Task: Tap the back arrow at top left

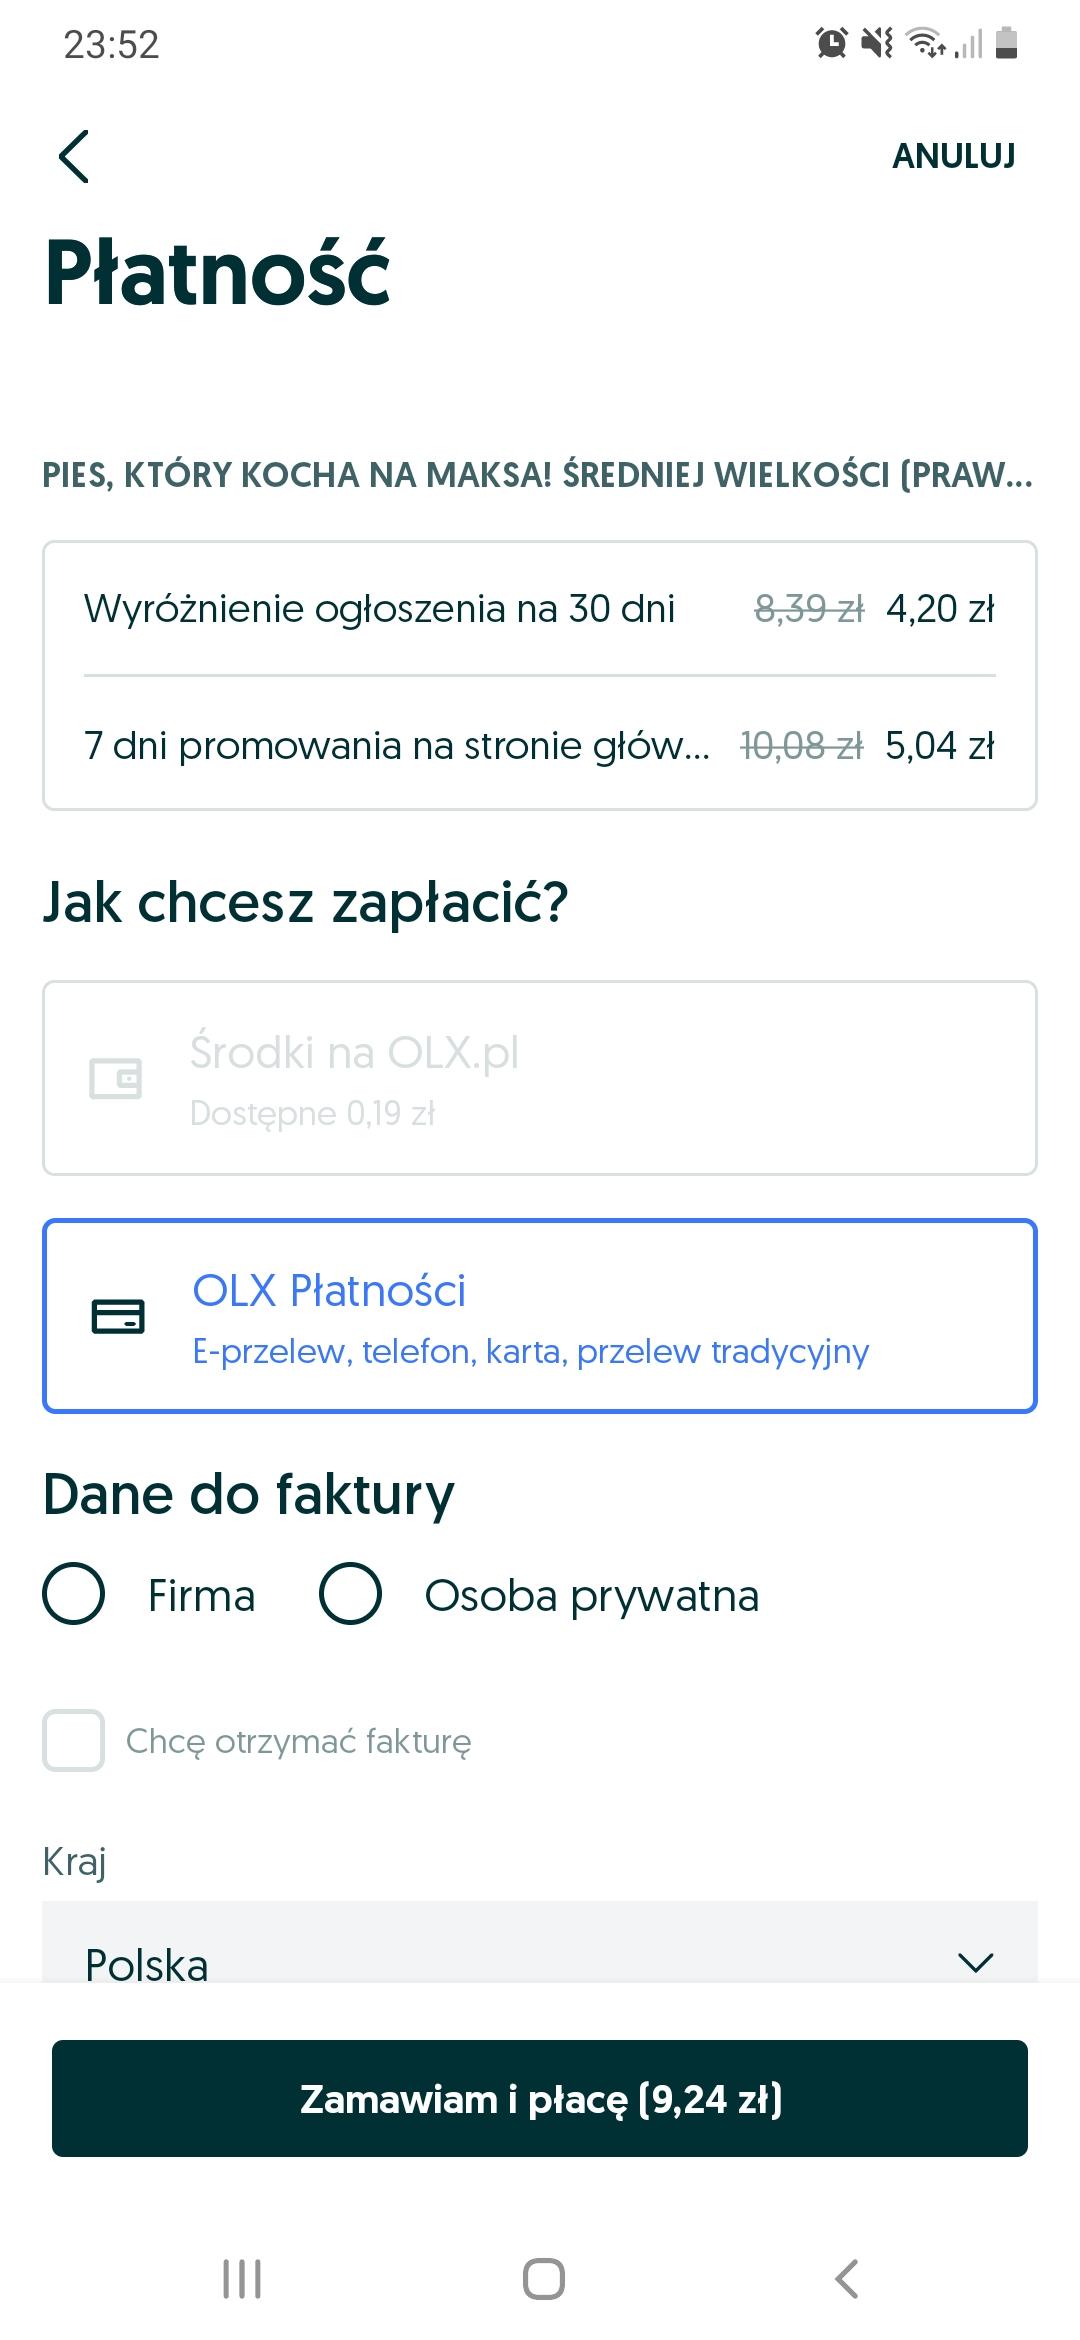Action: pyautogui.click(x=74, y=157)
